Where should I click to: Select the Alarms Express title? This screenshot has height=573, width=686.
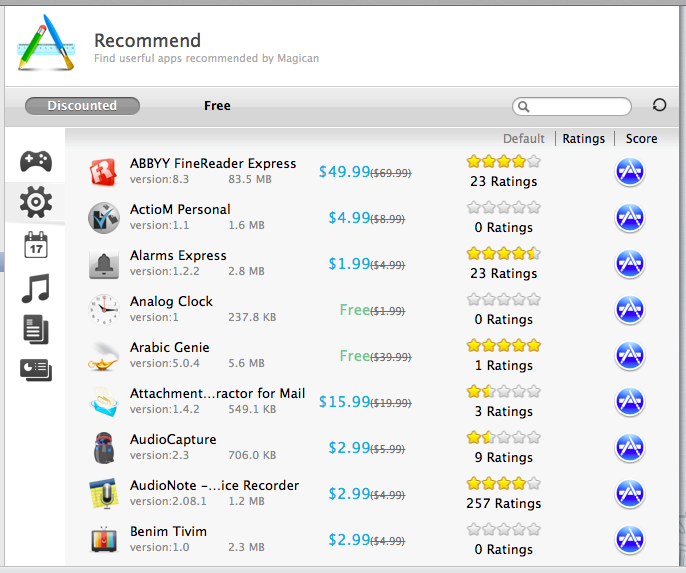(178, 255)
